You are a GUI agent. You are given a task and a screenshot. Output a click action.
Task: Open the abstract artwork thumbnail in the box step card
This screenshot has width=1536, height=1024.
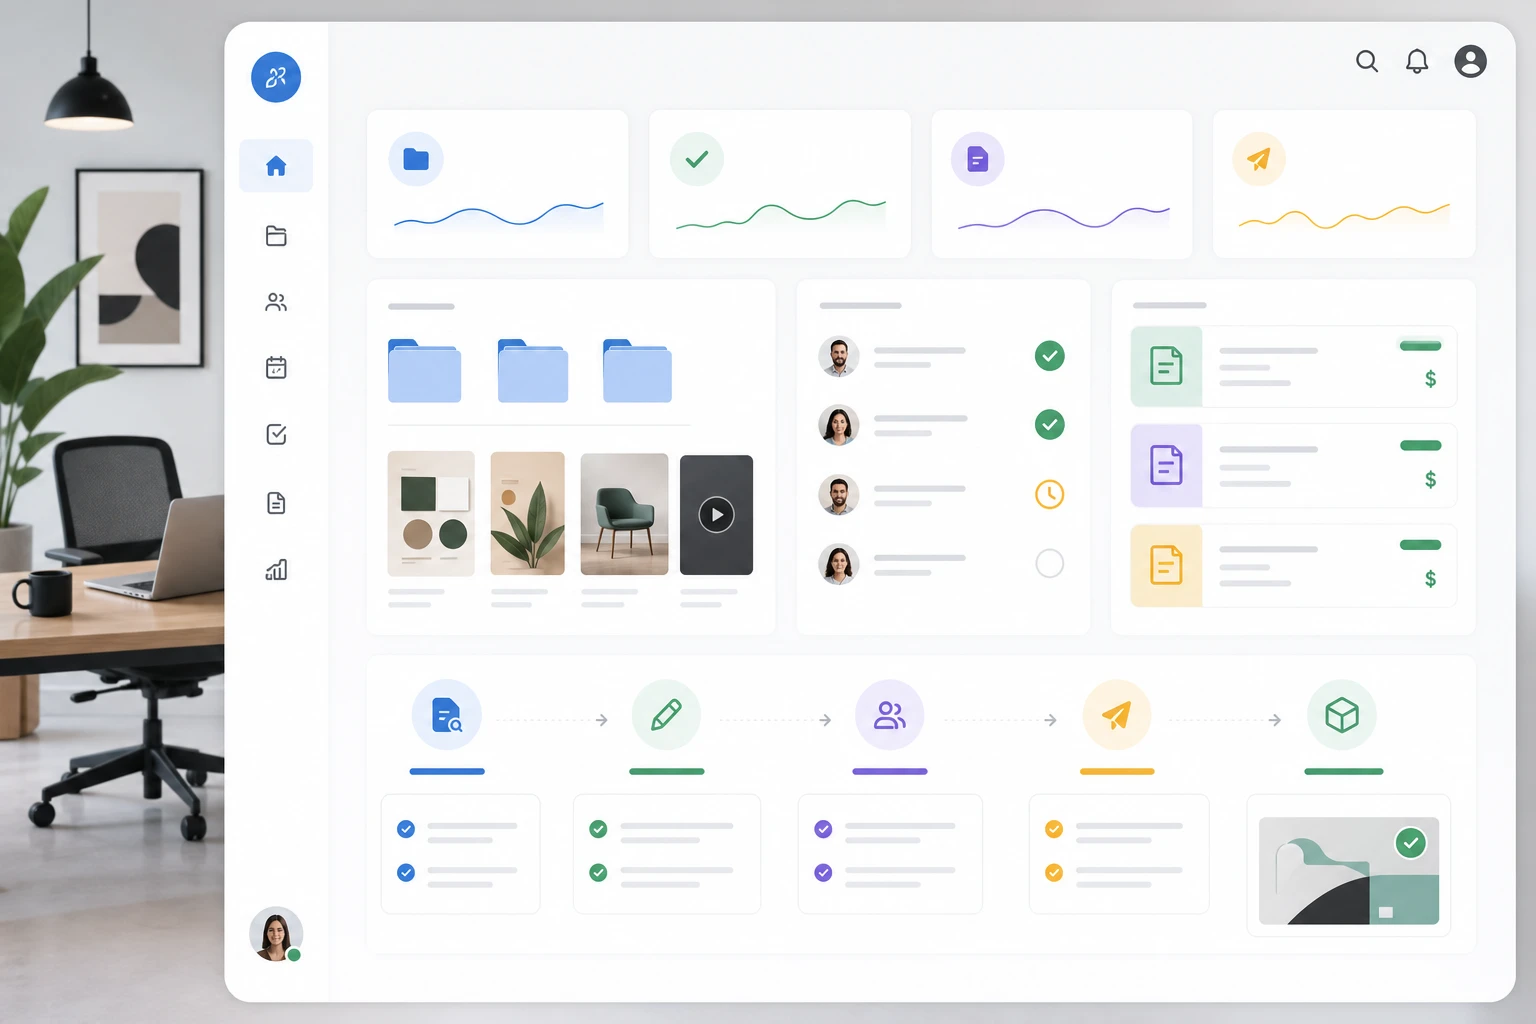tap(1349, 871)
